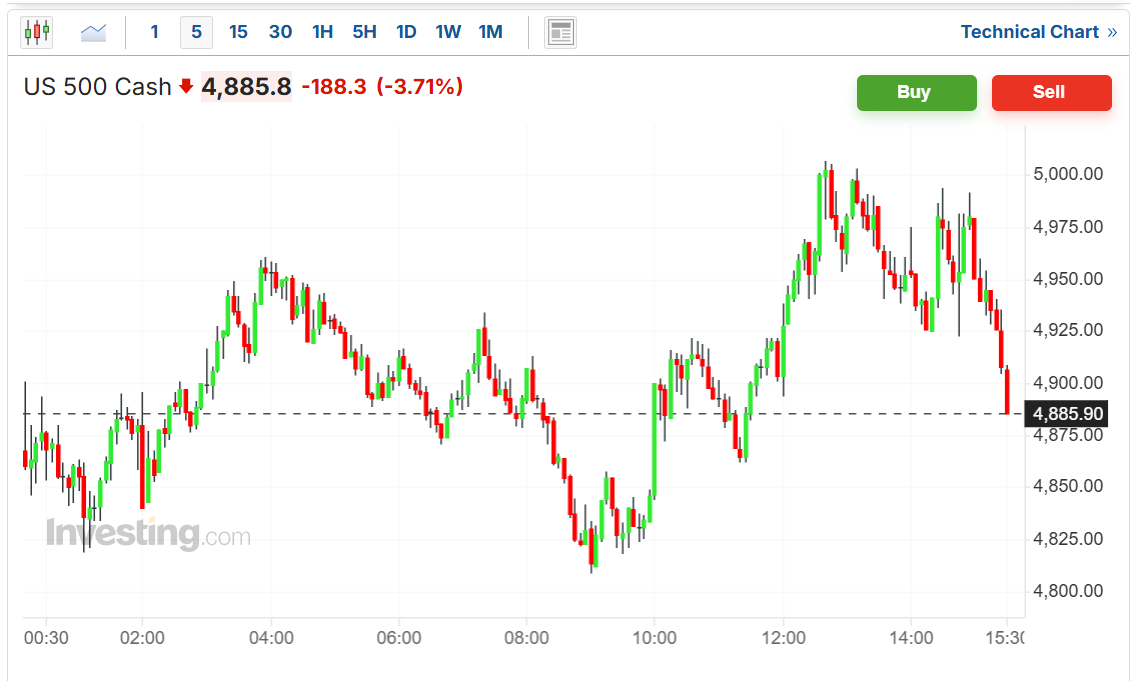
Task: Switch chart to 1W timeframe
Action: (448, 32)
